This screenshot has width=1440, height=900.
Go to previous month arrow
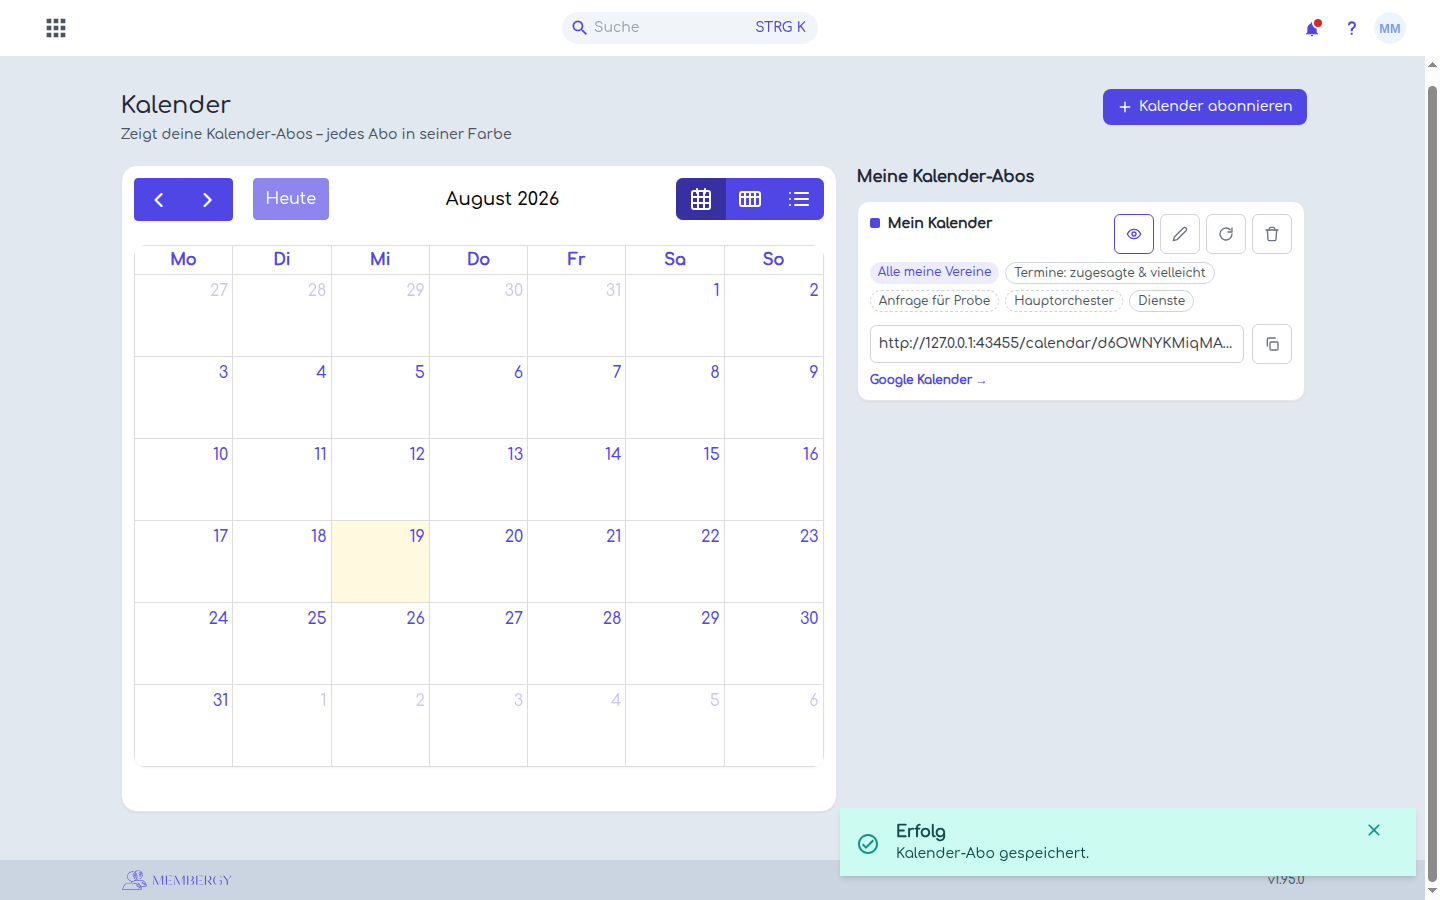click(x=159, y=200)
